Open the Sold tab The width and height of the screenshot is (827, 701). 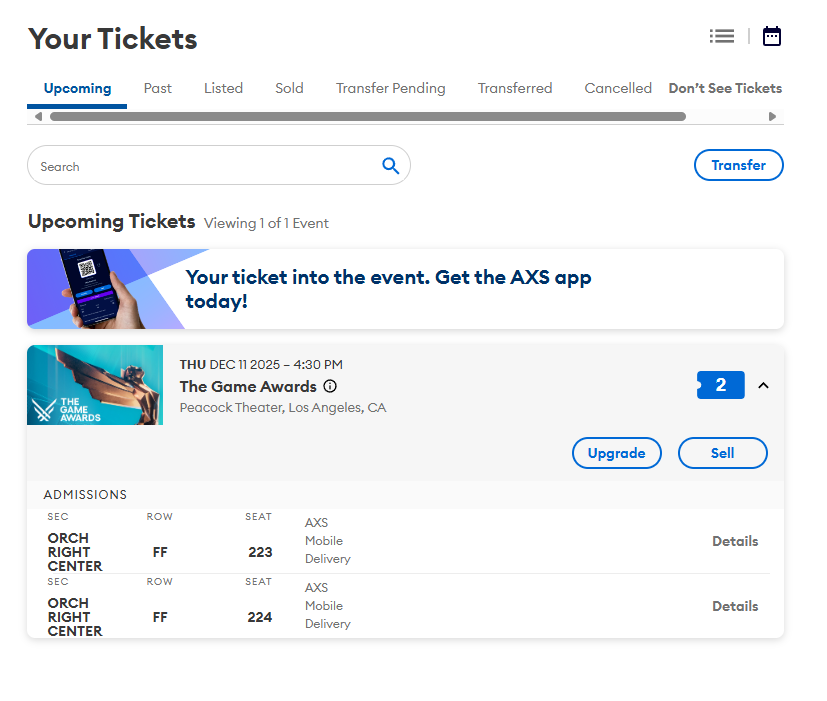coord(289,88)
